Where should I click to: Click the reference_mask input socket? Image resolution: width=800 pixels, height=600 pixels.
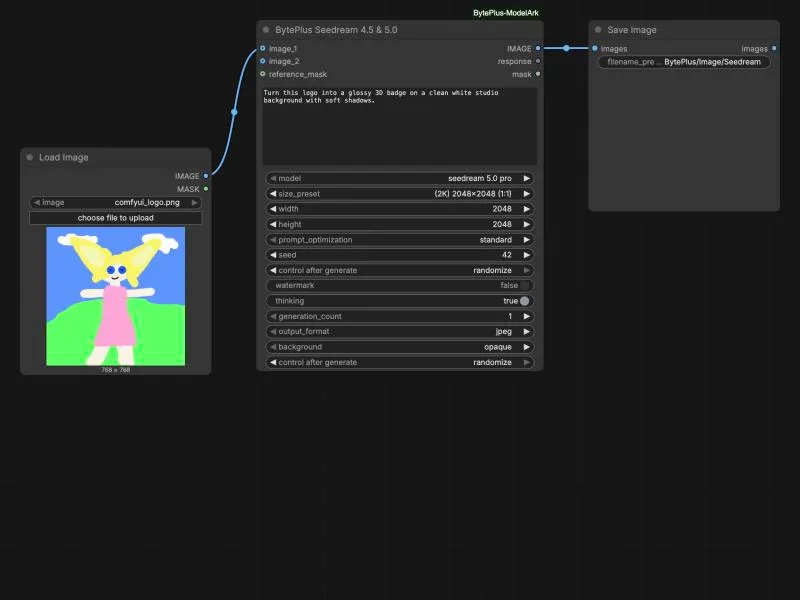pyautogui.click(x=263, y=74)
